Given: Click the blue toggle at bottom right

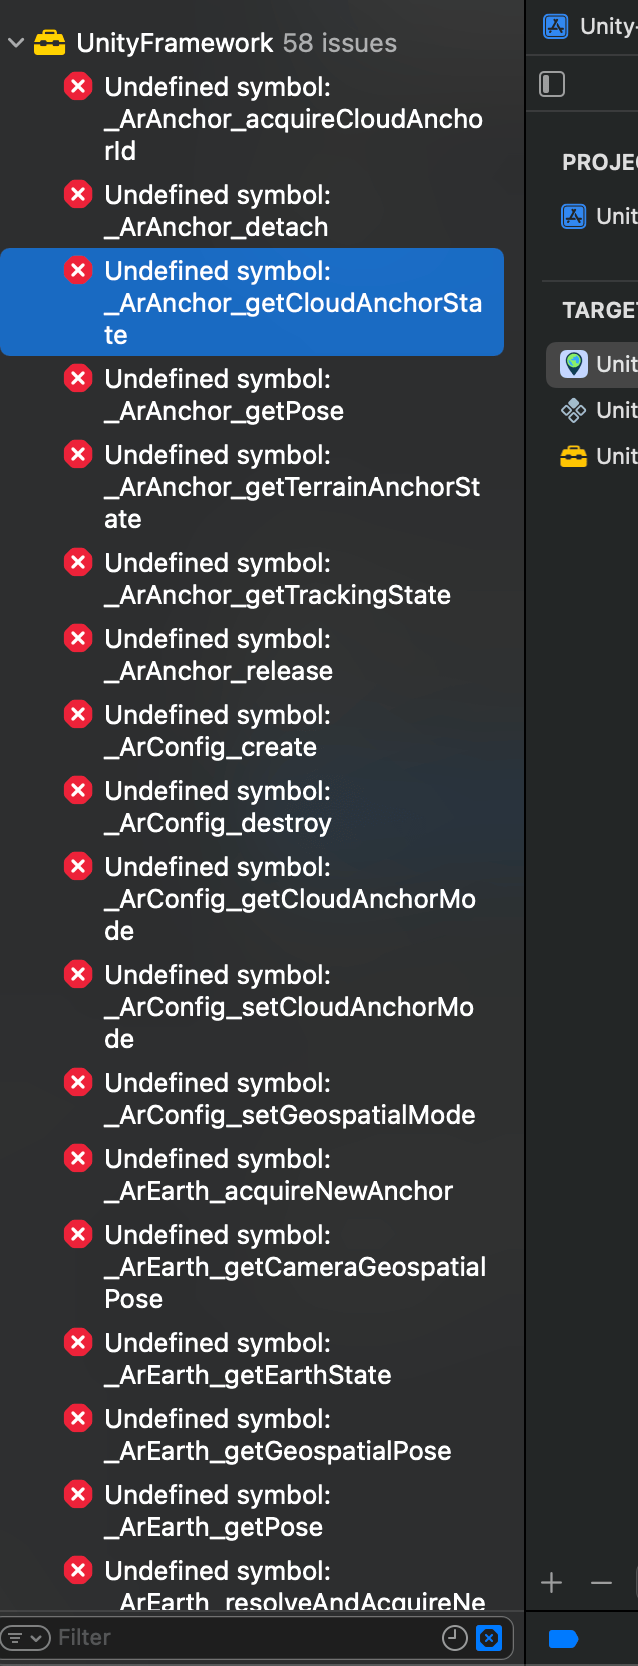Looking at the screenshot, I should (x=562, y=1639).
